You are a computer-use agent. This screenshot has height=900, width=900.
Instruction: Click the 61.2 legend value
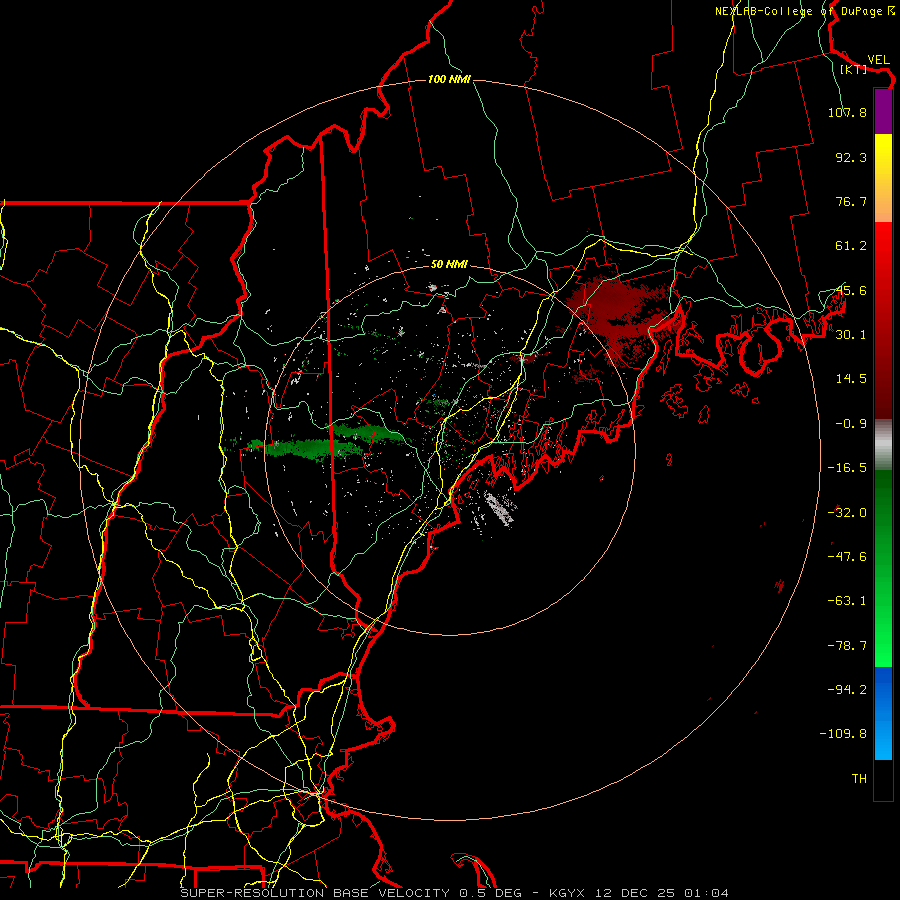coord(851,246)
